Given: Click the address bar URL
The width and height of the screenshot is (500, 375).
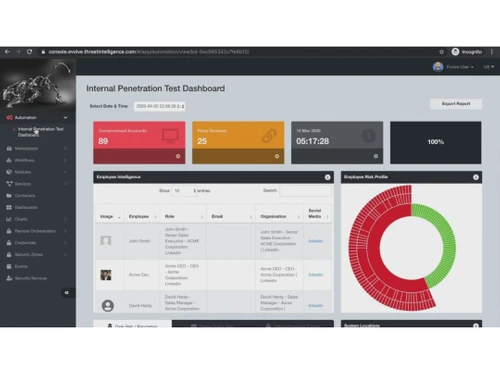Looking at the screenshot, I should 149,52.
